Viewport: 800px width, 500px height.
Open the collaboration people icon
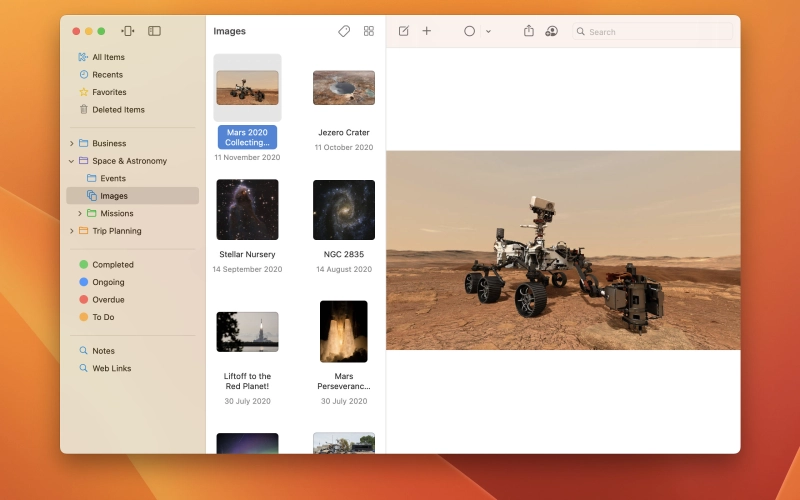551,31
